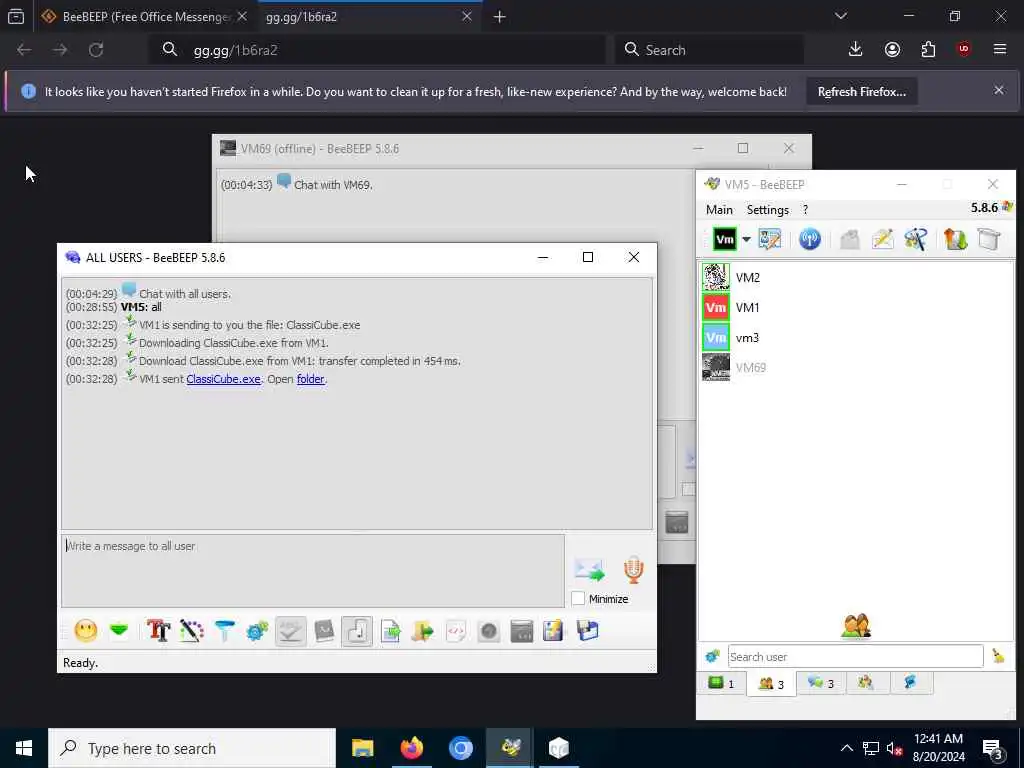Click the write message pencil note icon
Viewport: 1024px width, 768px height.
[882, 239]
